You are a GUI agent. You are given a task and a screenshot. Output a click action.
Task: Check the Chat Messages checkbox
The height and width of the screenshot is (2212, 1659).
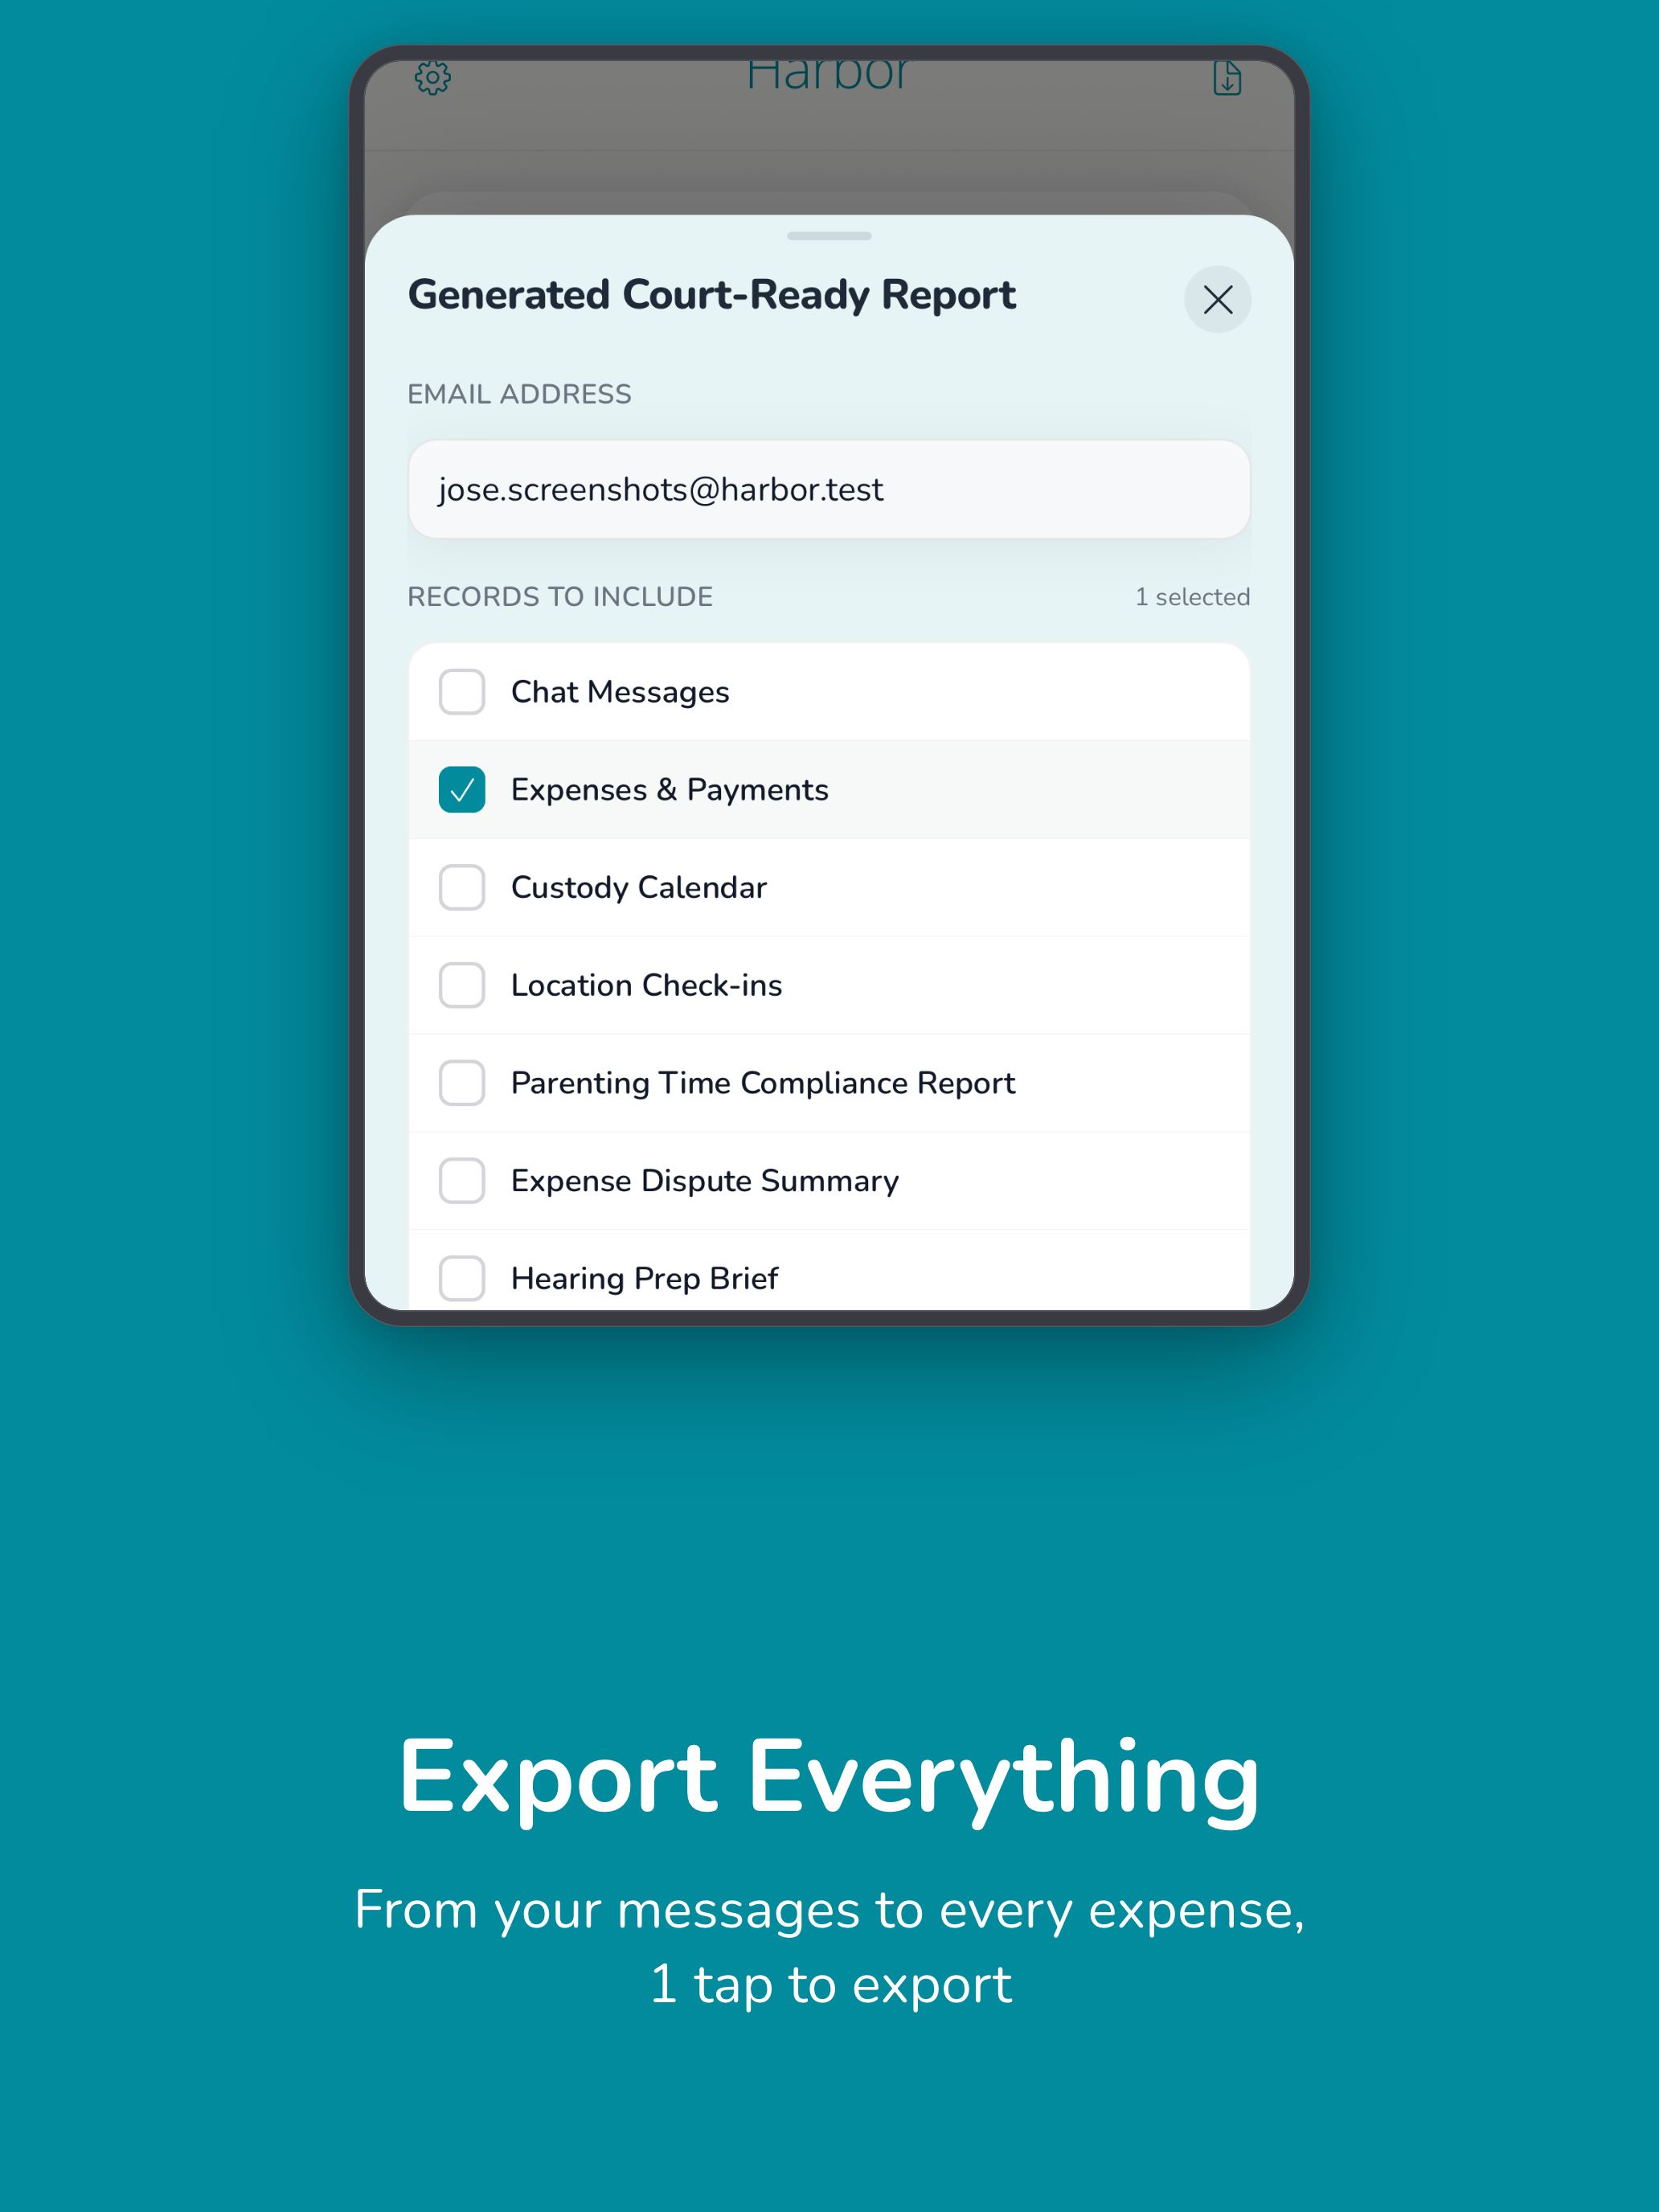point(462,692)
